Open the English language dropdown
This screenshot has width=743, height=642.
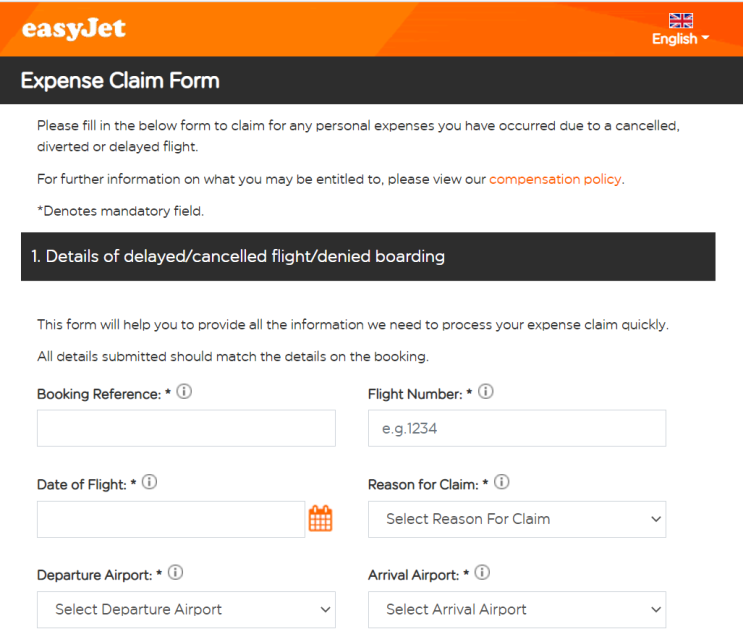[680, 39]
